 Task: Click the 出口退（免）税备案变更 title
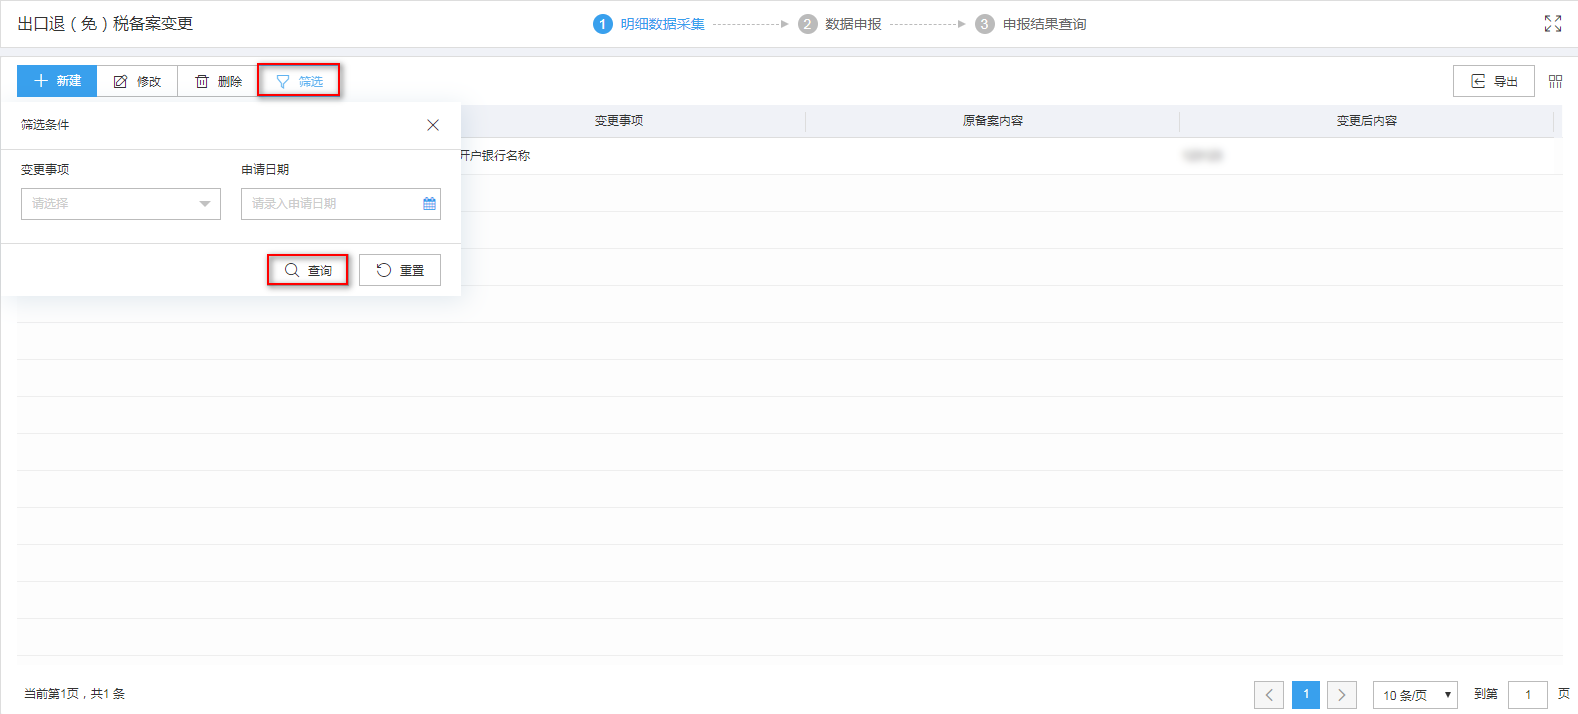(105, 24)
